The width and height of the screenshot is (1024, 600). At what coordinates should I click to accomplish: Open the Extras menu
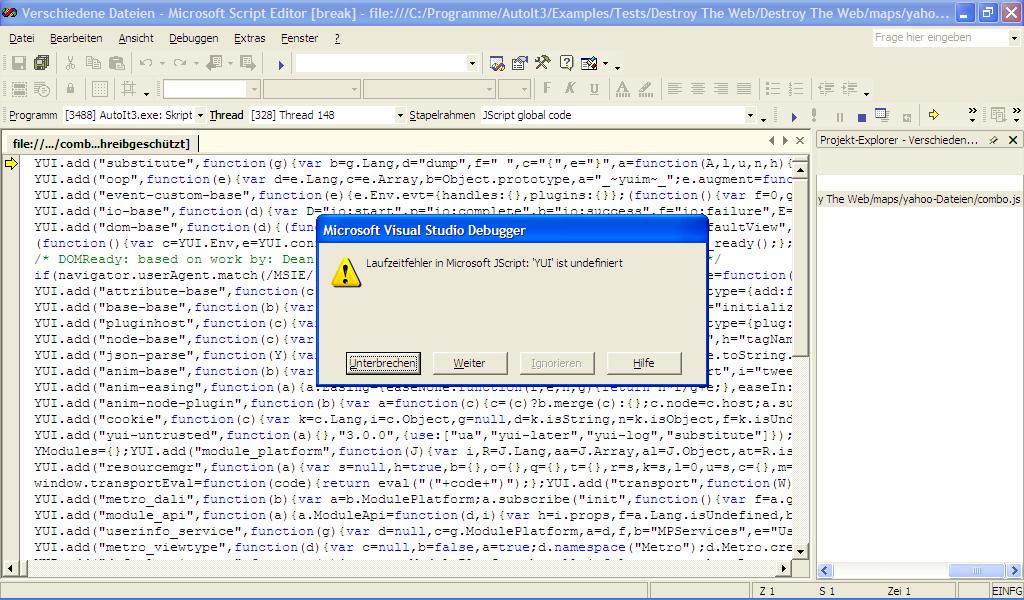[249, 38]
